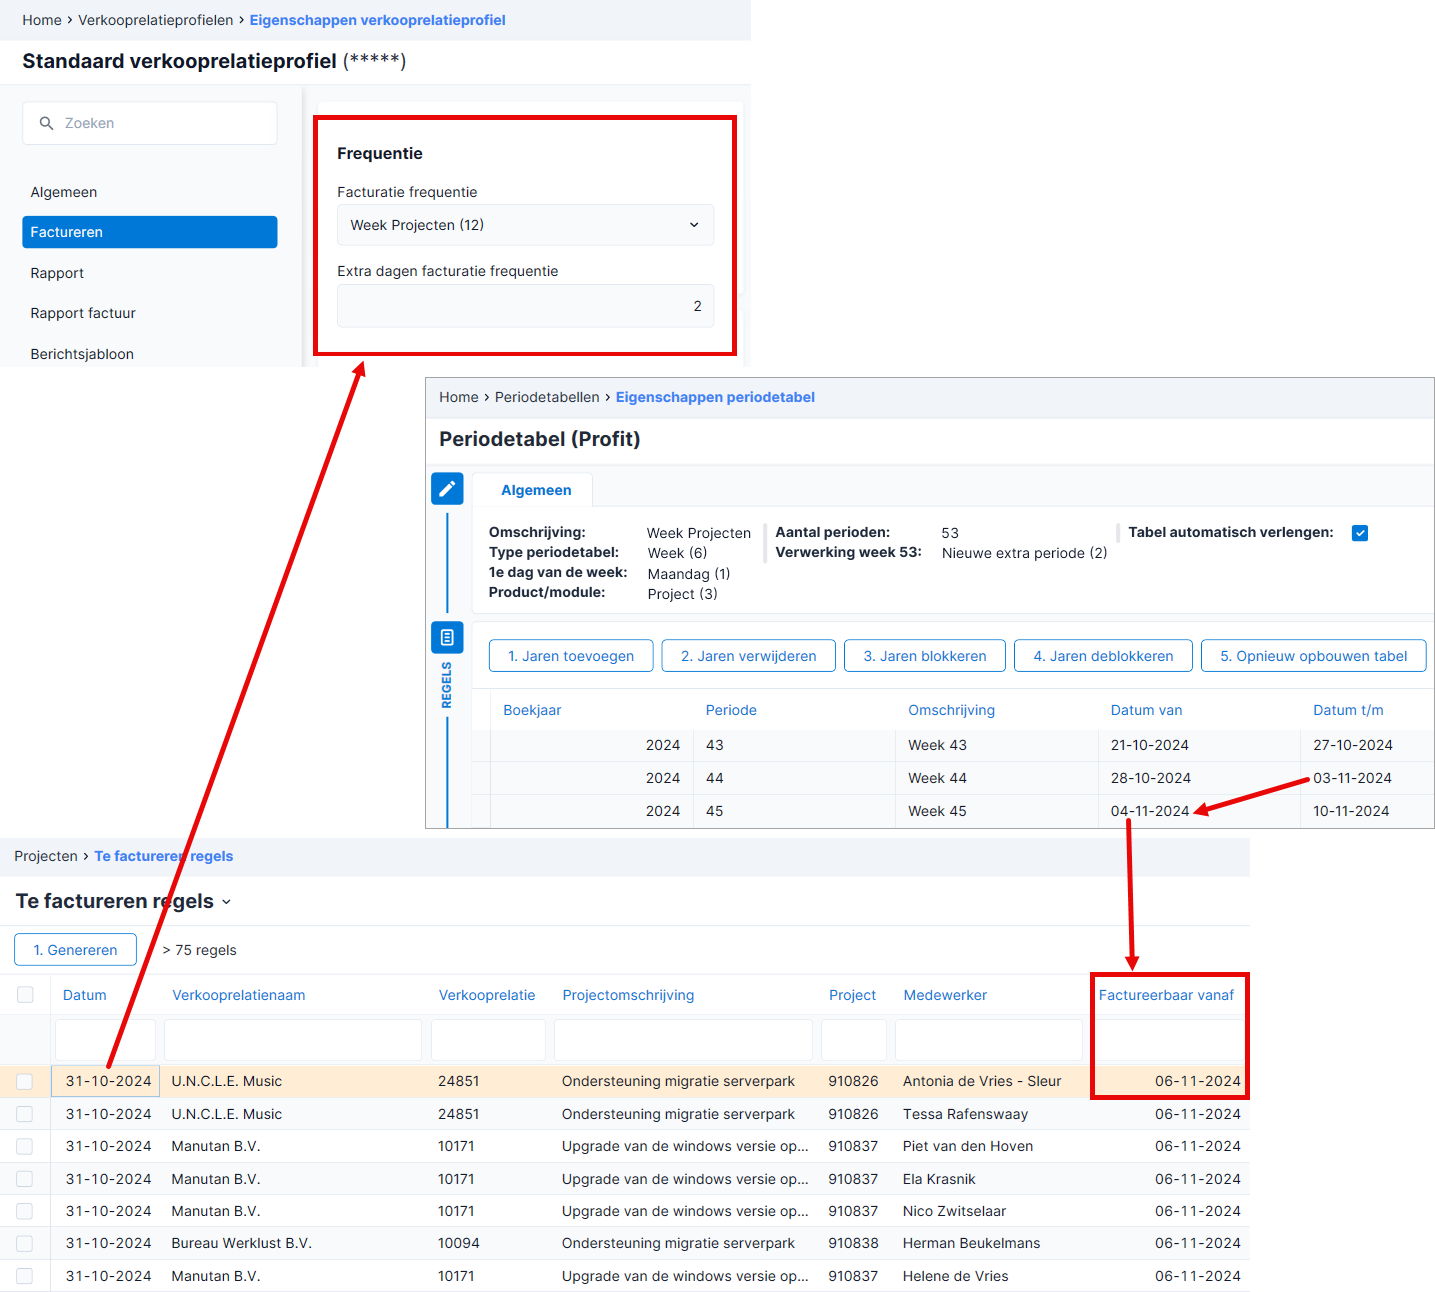The height and width of the screenshot is (1292, 1435).
Task: Go to the Periodetabellen breadcrumb link
Action: click(x=547, y=397)
